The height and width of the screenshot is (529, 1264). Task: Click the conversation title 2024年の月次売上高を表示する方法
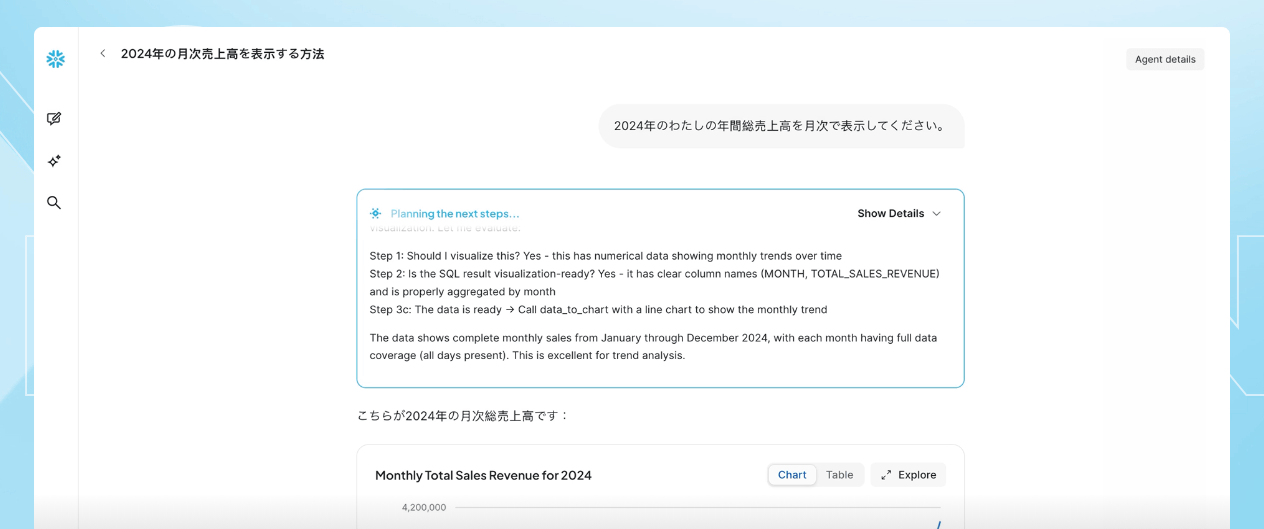[222, 54]
